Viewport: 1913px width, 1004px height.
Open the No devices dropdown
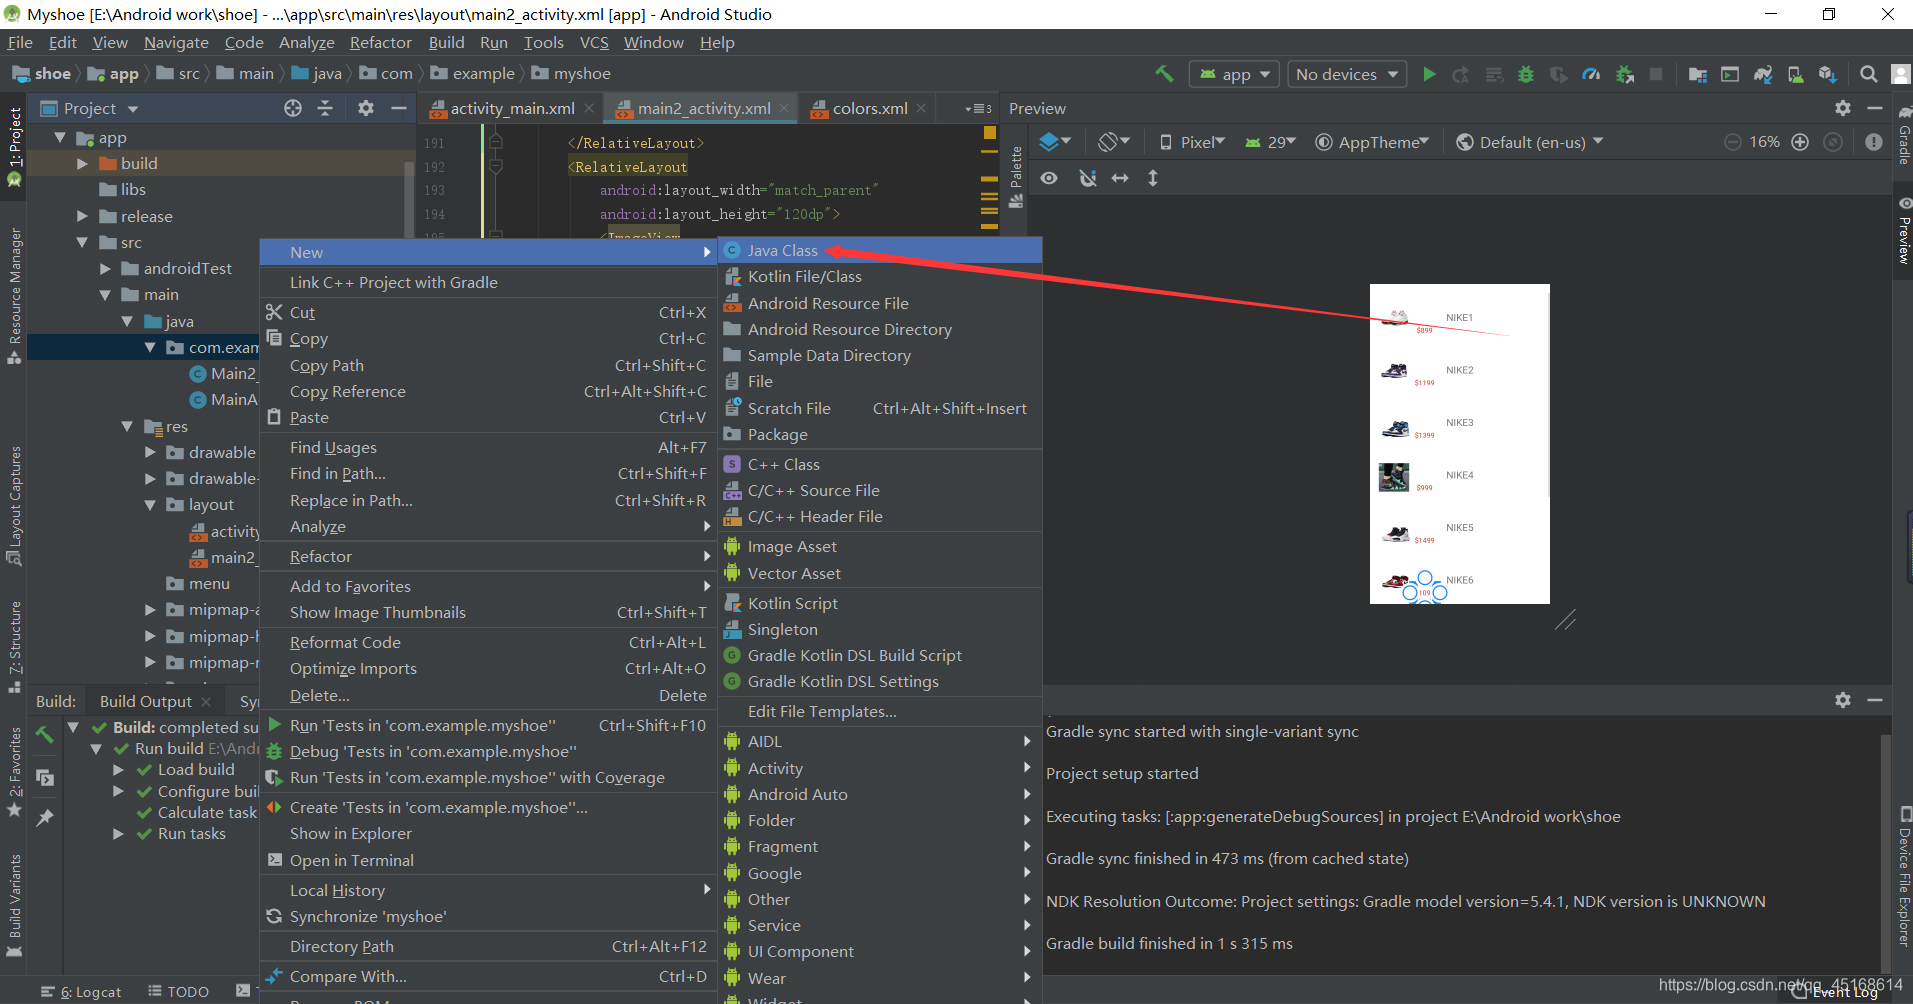(1345, 74)
